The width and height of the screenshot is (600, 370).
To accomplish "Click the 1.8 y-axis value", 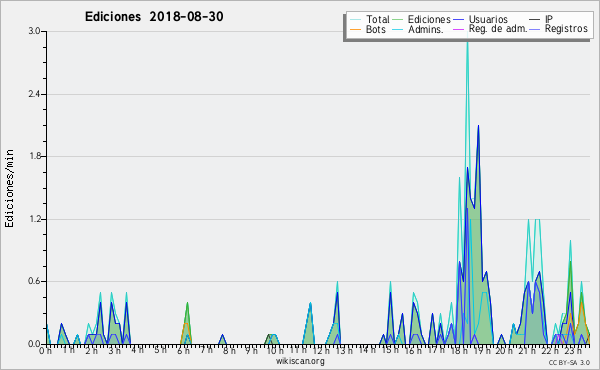I will [x=34, y=156].
